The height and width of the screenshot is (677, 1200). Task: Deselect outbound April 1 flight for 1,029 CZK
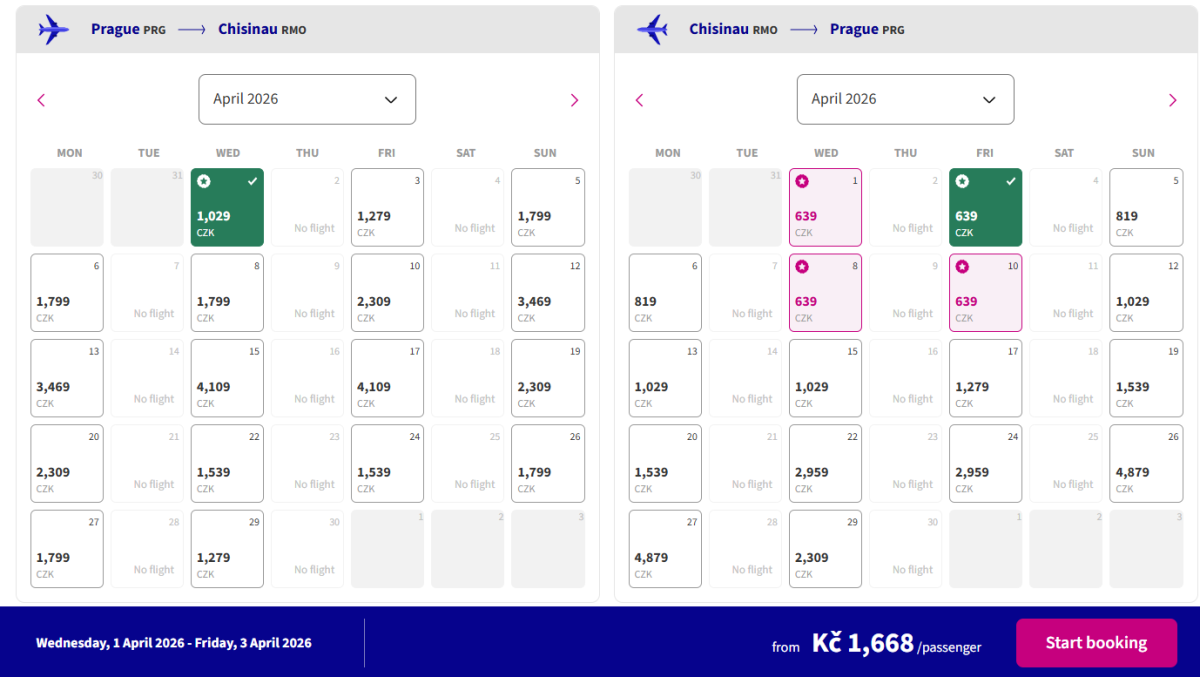tap(227, 207)
